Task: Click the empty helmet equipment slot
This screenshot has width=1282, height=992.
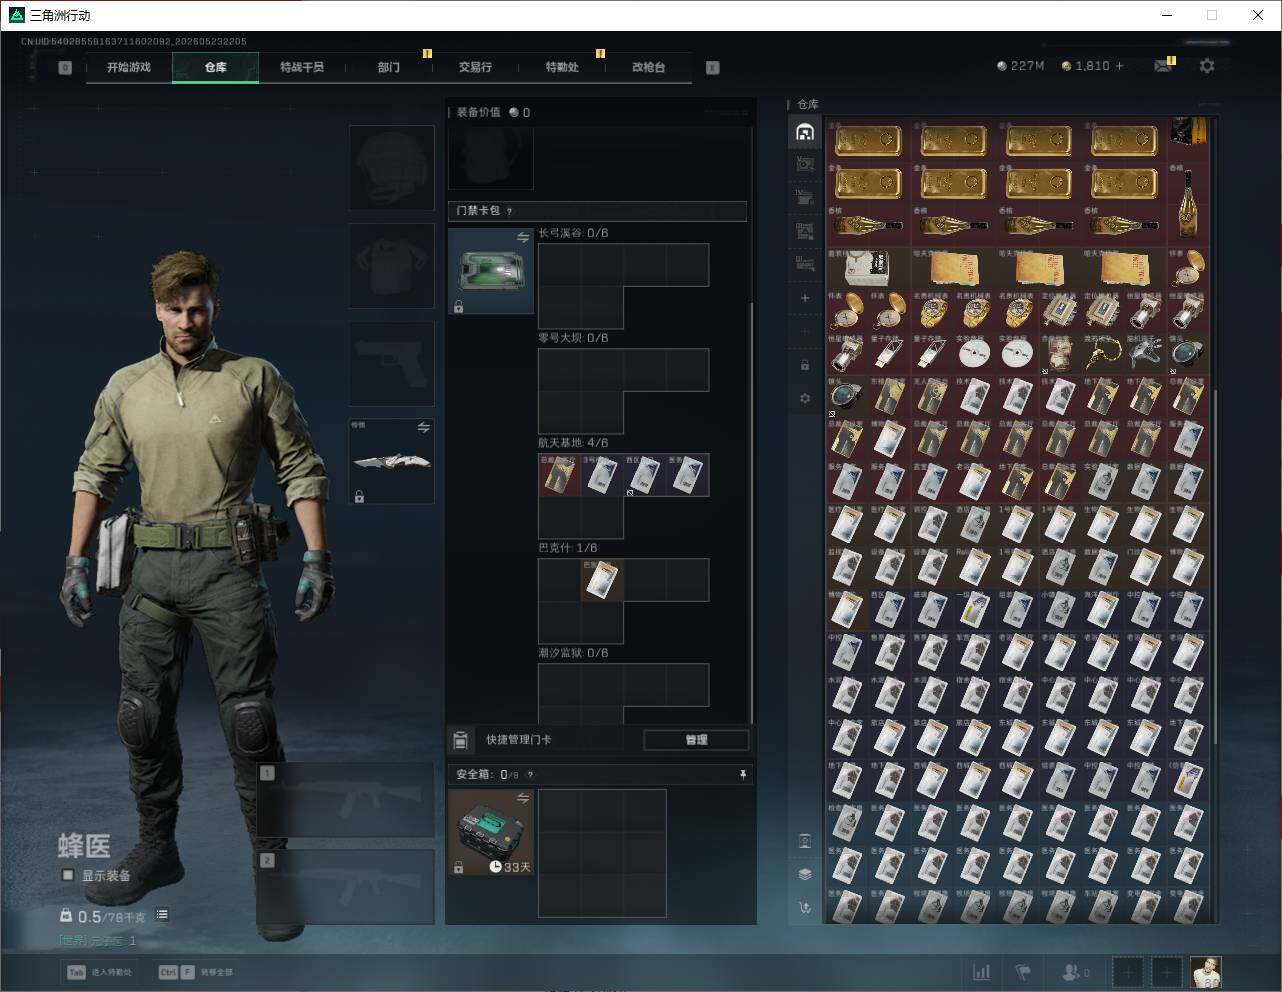Action: pos(392,167)
